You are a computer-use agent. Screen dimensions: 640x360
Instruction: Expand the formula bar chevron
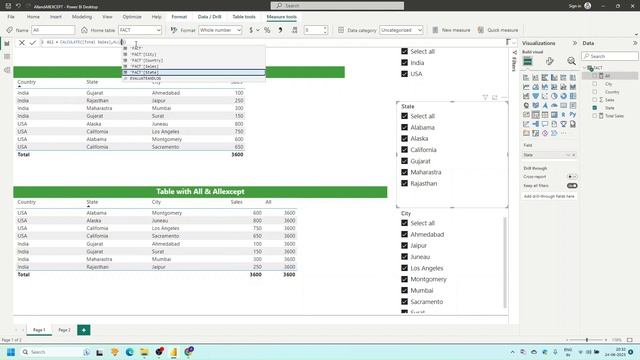[x=514, y=42]
